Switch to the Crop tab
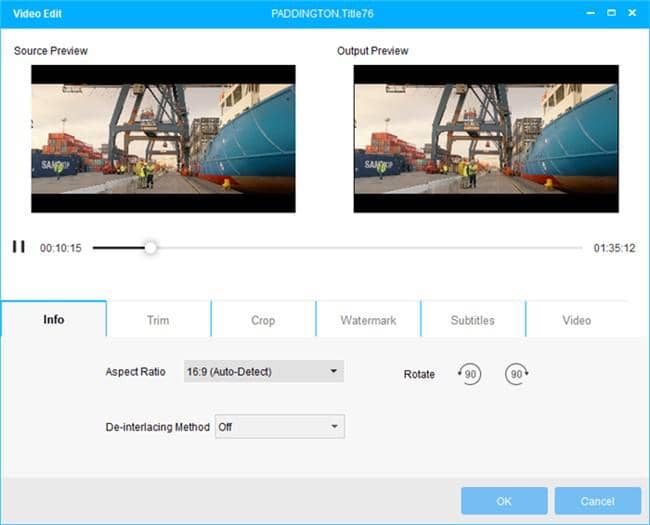 pos(263,320)
